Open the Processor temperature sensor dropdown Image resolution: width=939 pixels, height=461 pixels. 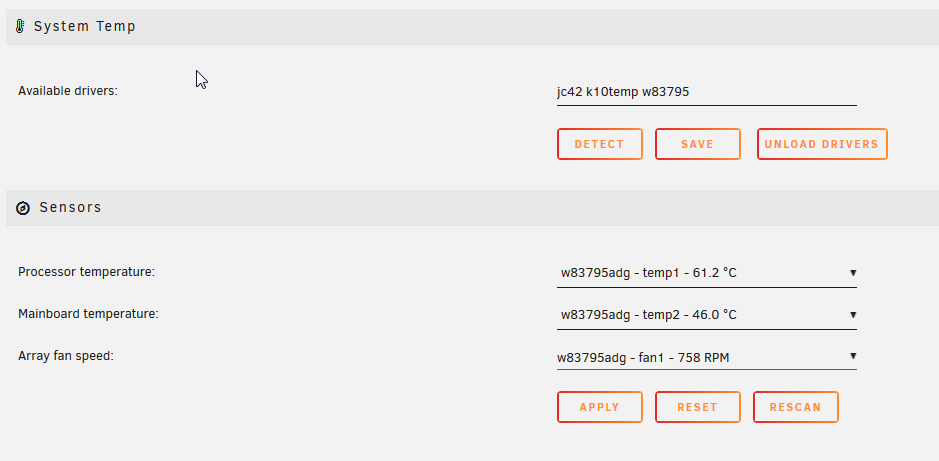pyautogui.click(x=707, y=274)
